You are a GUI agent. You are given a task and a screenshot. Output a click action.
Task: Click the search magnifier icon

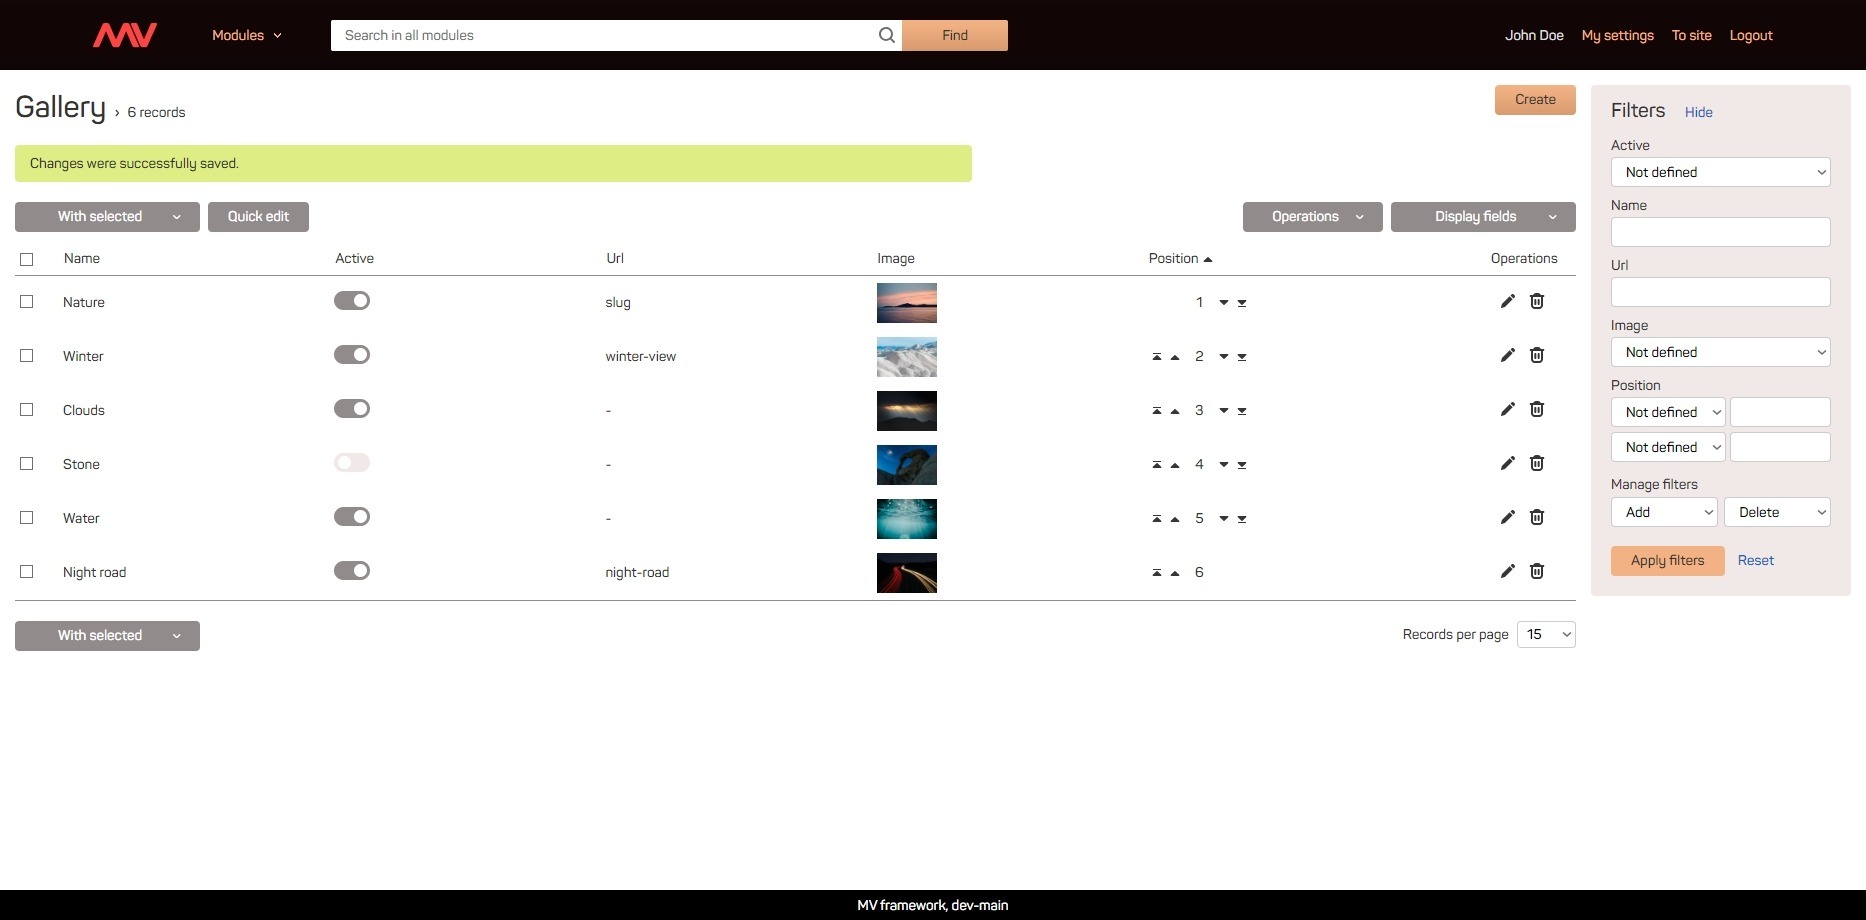(x=886, y=35)
